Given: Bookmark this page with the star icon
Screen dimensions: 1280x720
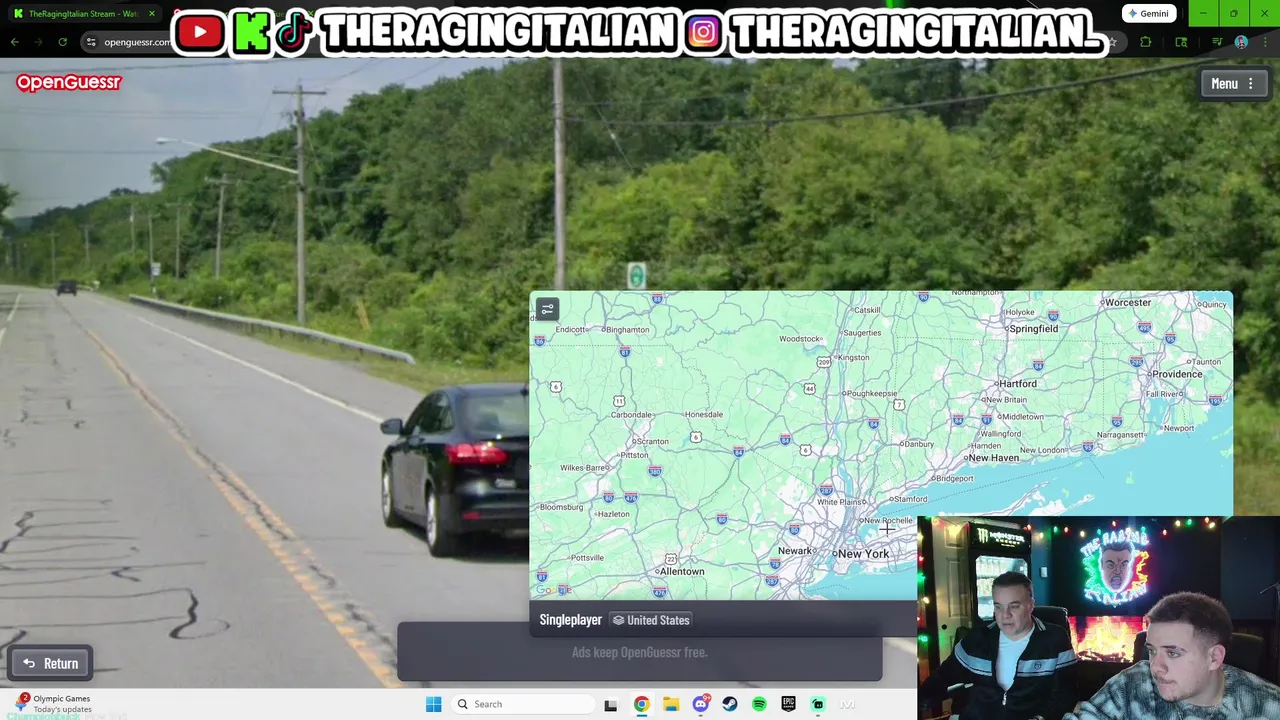Looking at the screenshot, I should 1112,42.
